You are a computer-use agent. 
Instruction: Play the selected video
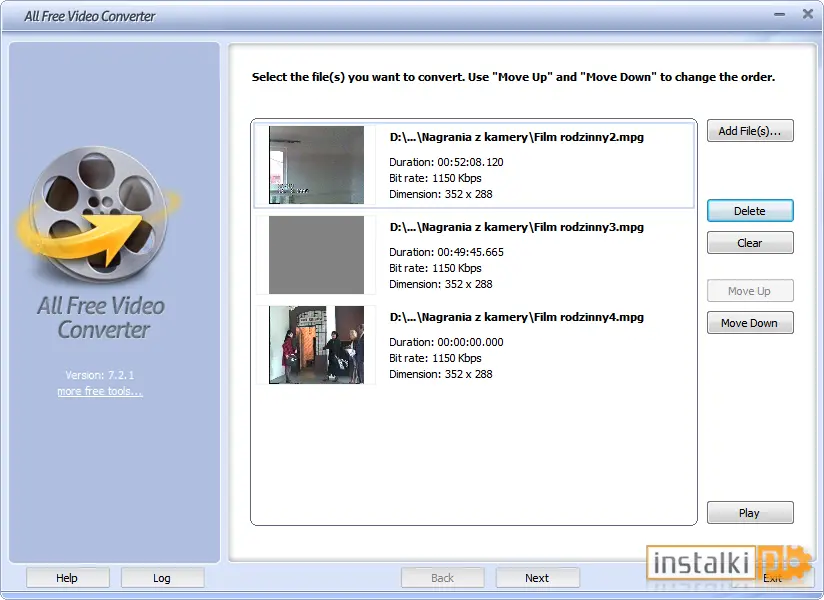(750, 513)
